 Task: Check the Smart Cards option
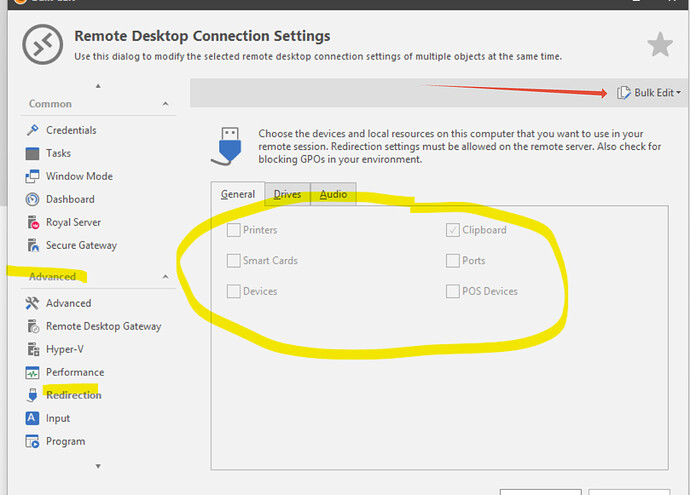[x=233, y=261]
